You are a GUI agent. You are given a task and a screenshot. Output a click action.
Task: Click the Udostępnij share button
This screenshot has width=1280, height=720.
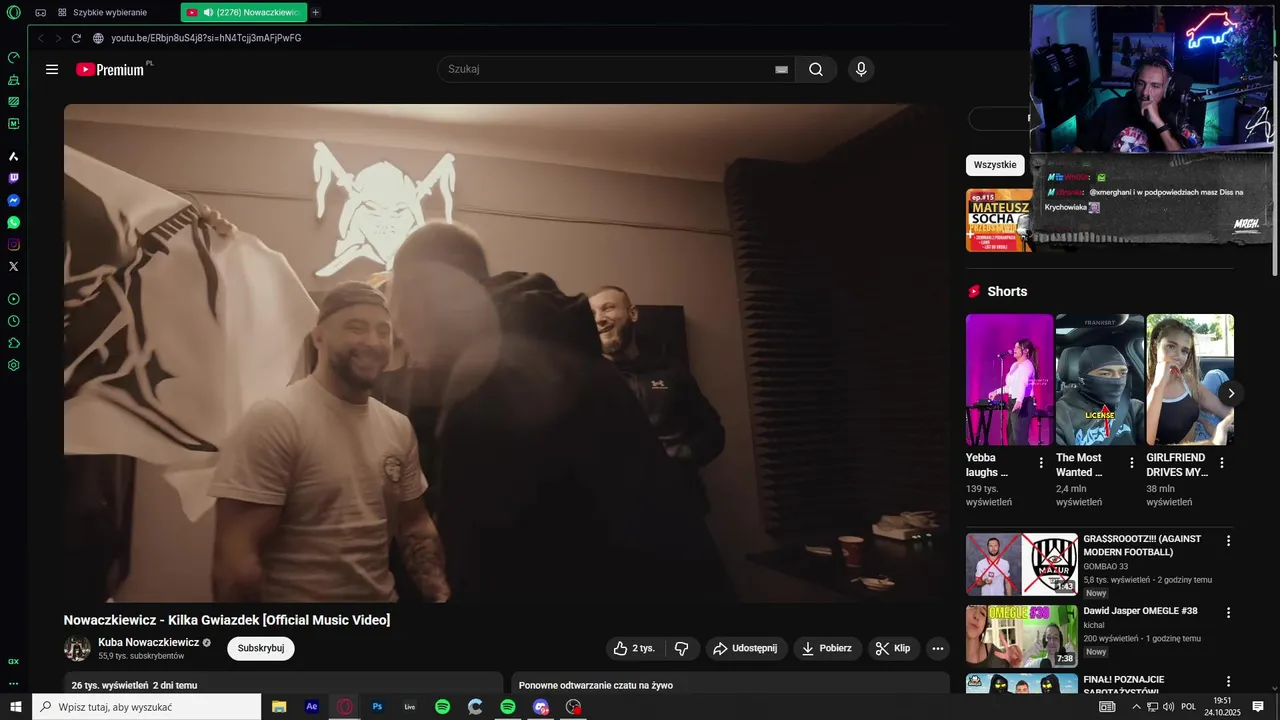pyautogui.click(x=747, y=648)
